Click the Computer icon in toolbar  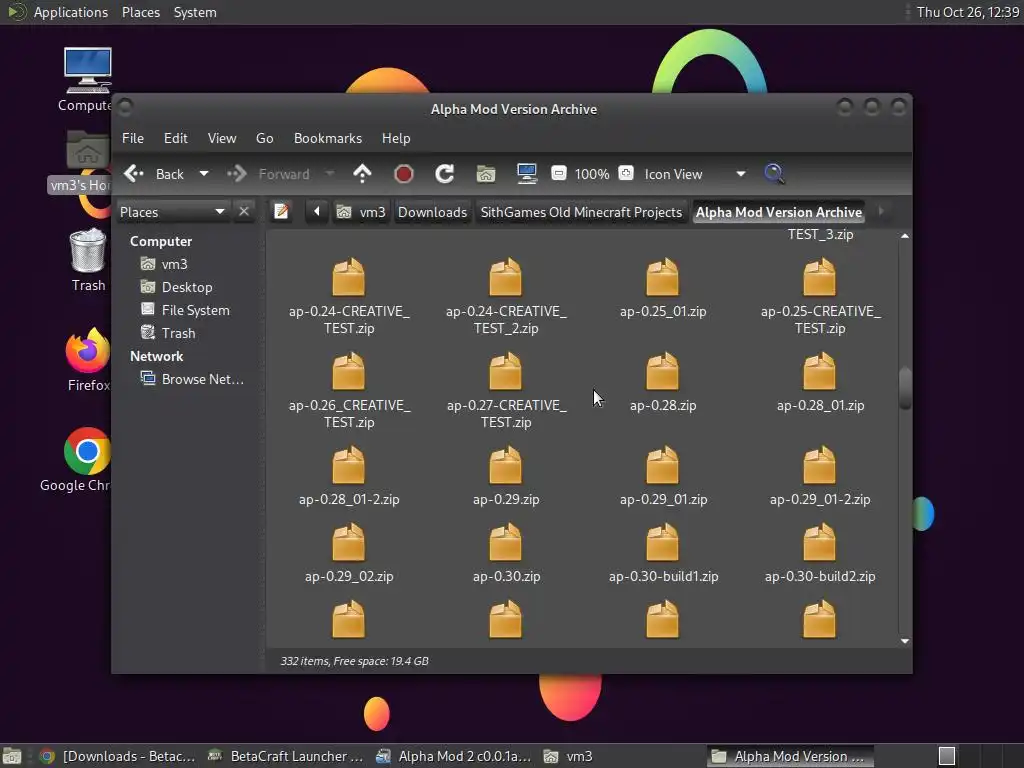coord(527,174)
